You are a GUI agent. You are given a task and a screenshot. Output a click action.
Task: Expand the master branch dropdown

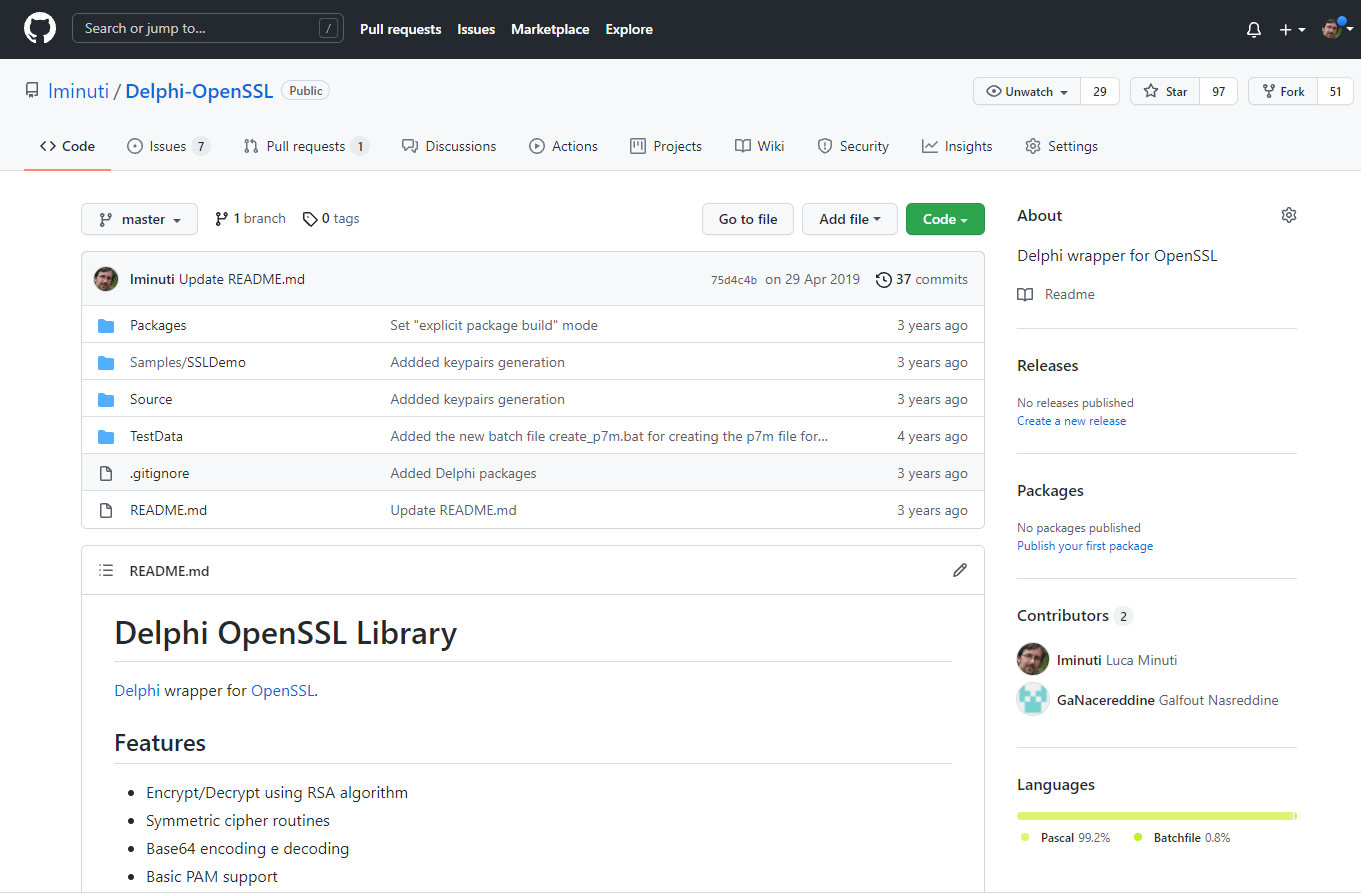(x=139, y=219)
